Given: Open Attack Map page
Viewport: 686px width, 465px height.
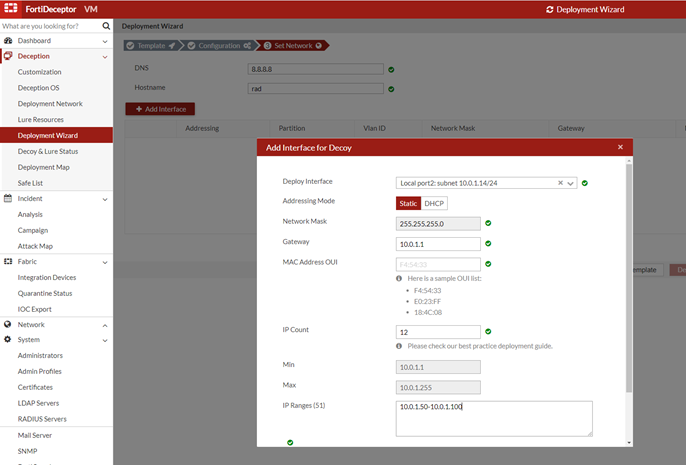Looking at the screenshot, I should [x=35, y=246].
